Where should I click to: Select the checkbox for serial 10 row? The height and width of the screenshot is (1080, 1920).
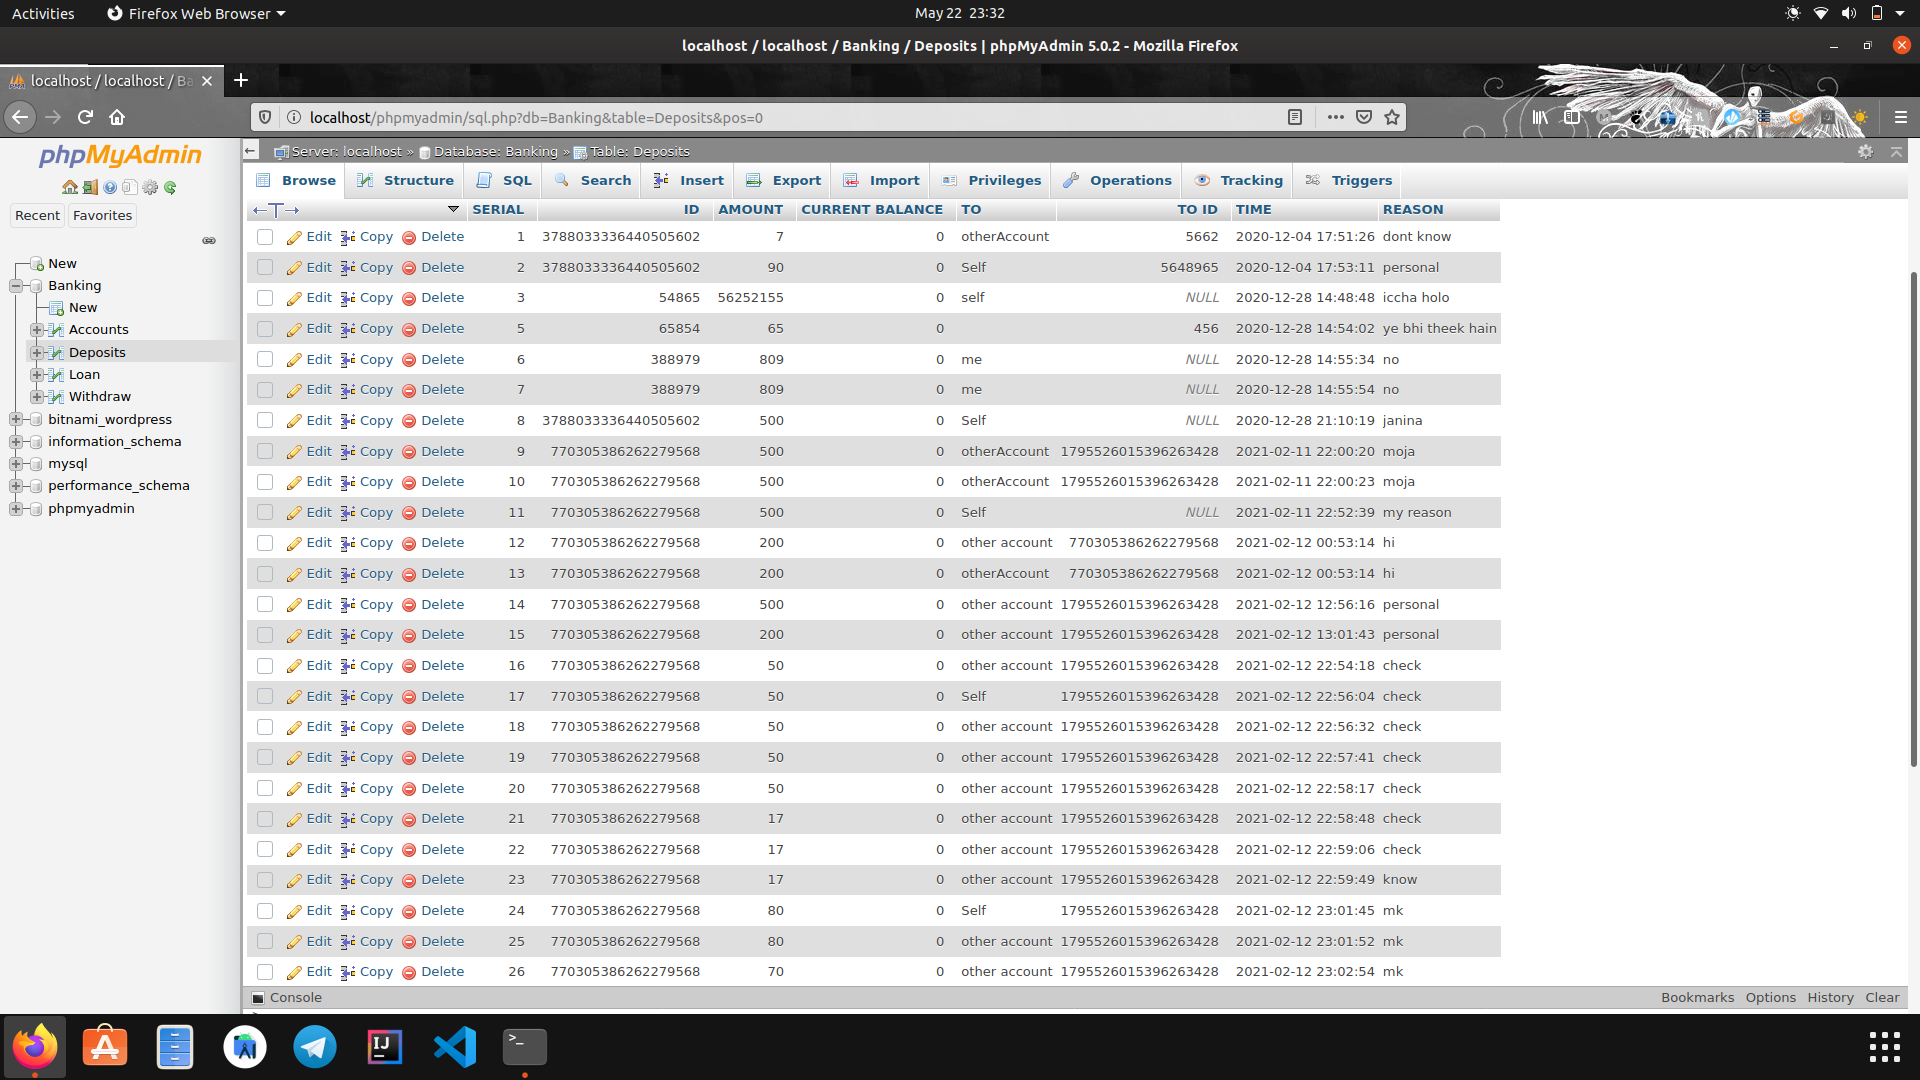pyautogui.click(x=265, y=482)
